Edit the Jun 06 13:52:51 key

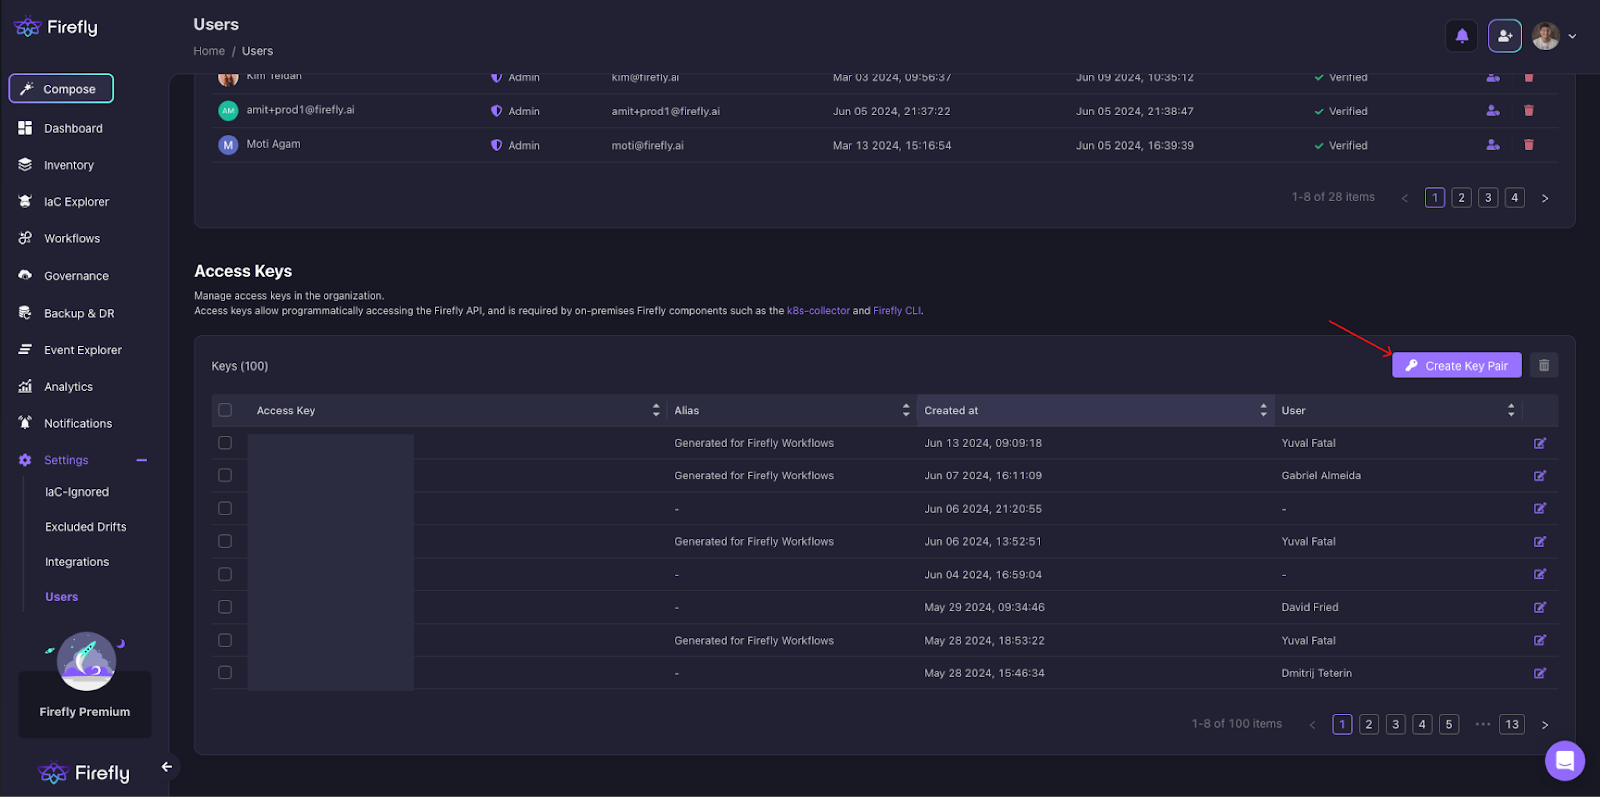1540,541
